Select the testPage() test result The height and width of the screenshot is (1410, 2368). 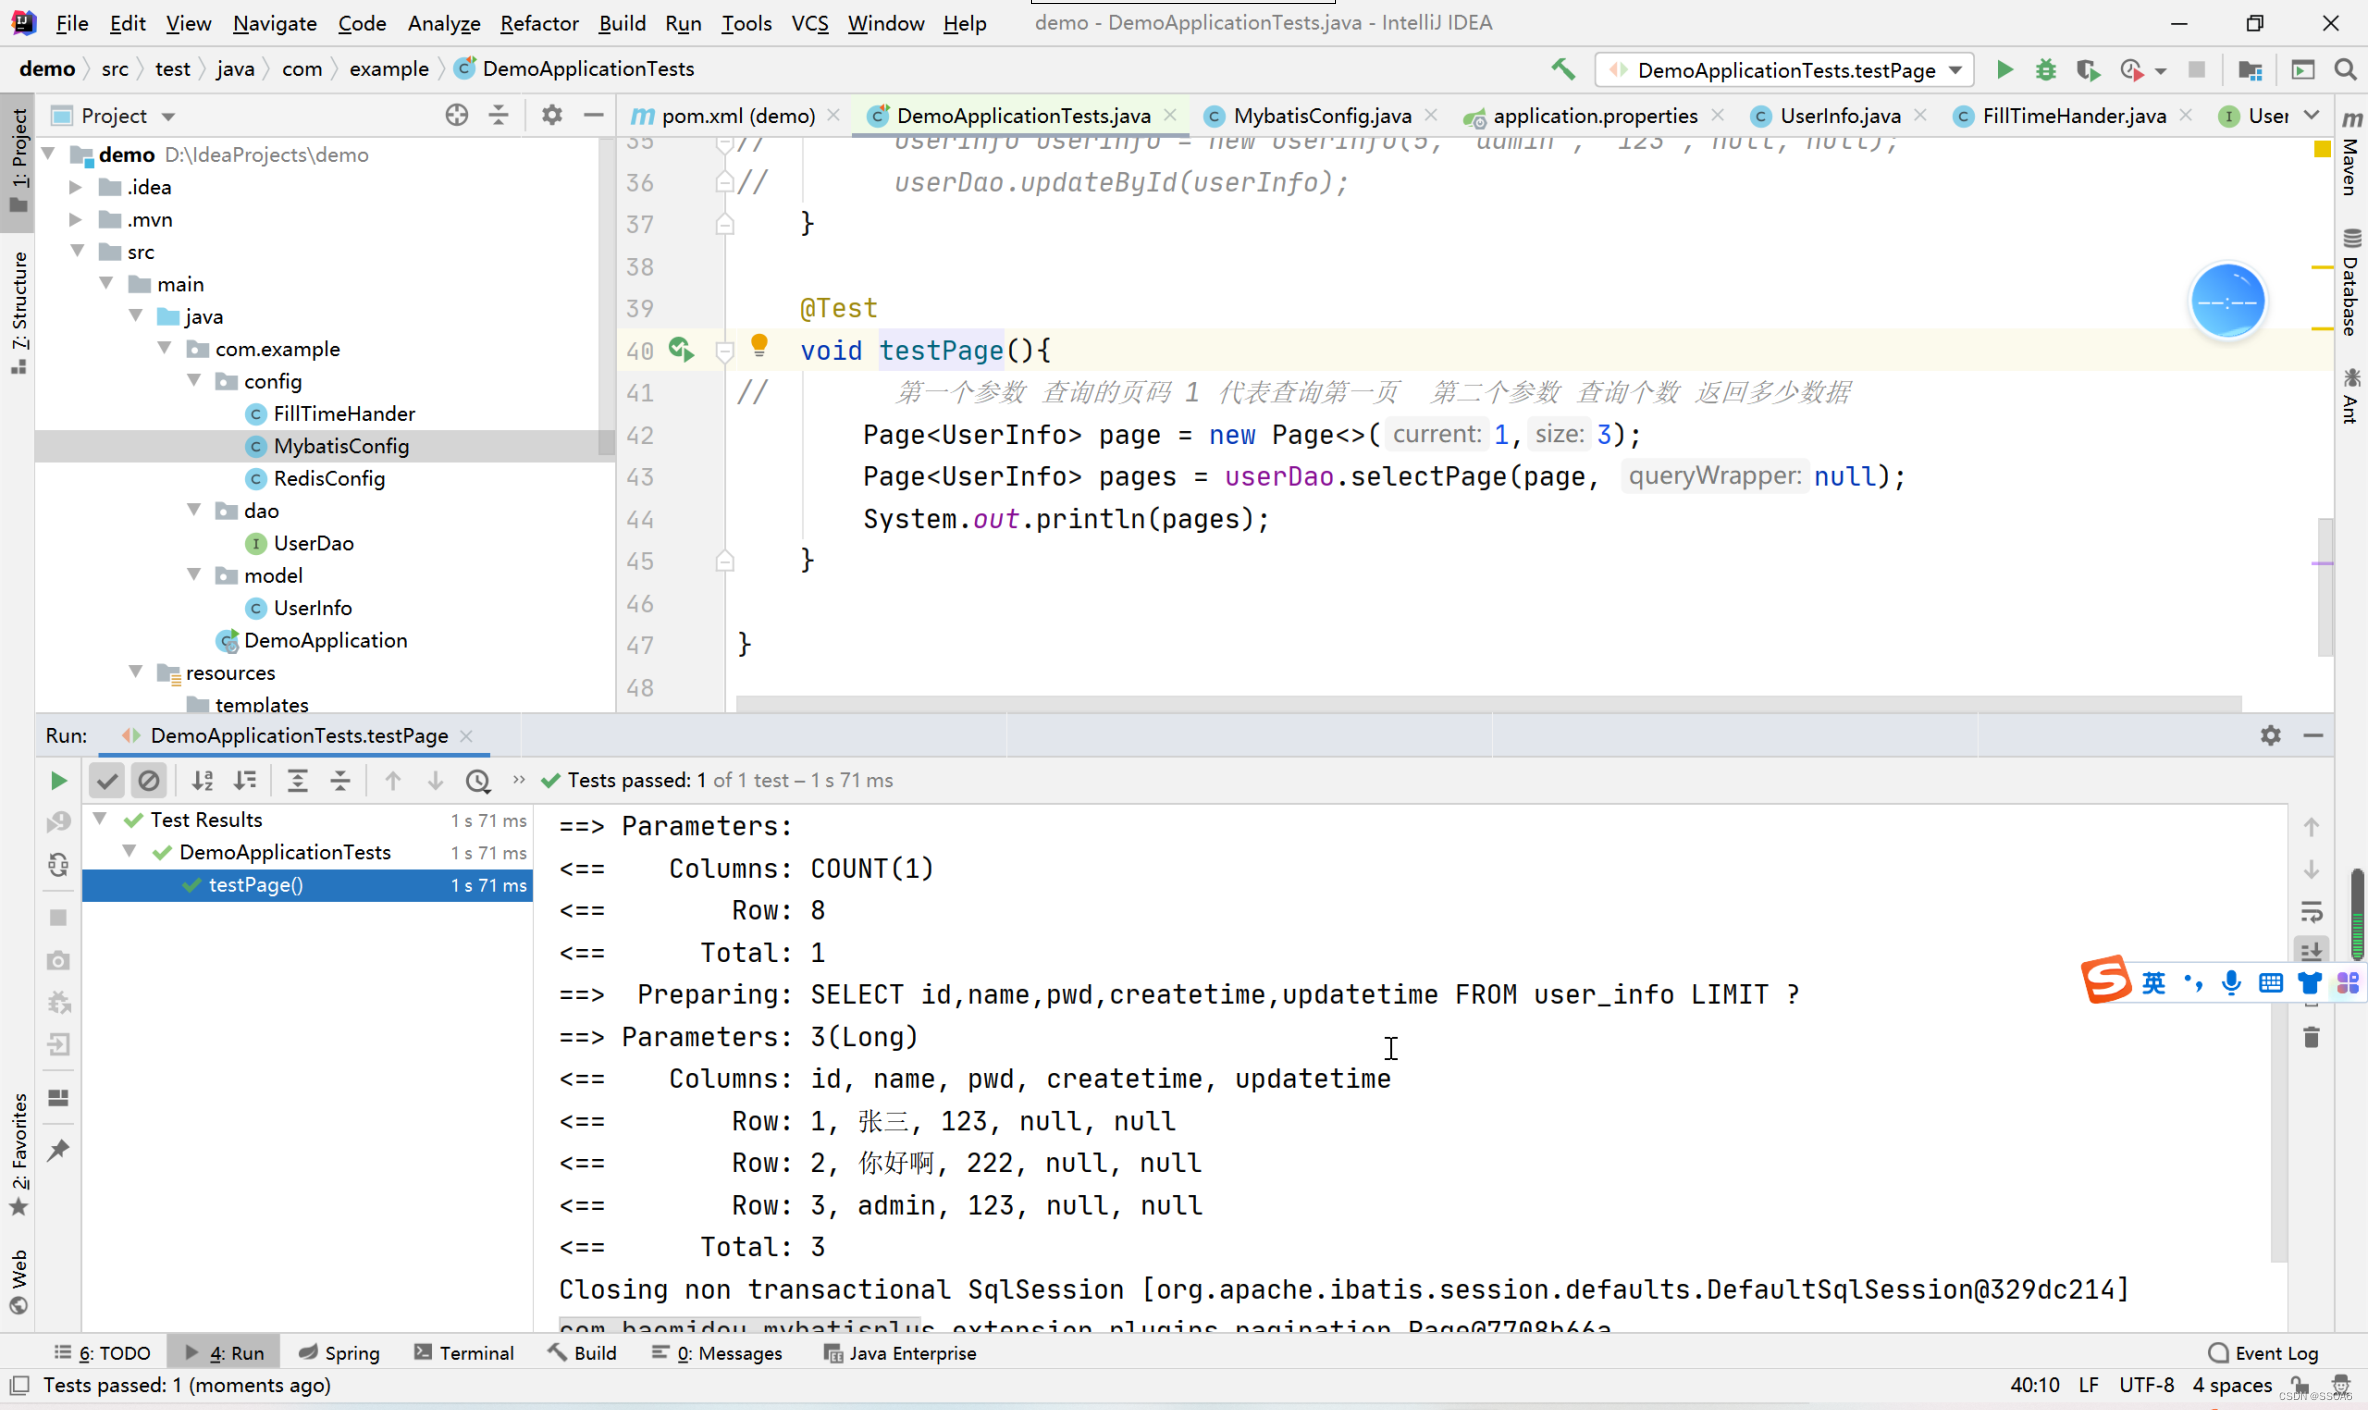click(x=307, y=885)
